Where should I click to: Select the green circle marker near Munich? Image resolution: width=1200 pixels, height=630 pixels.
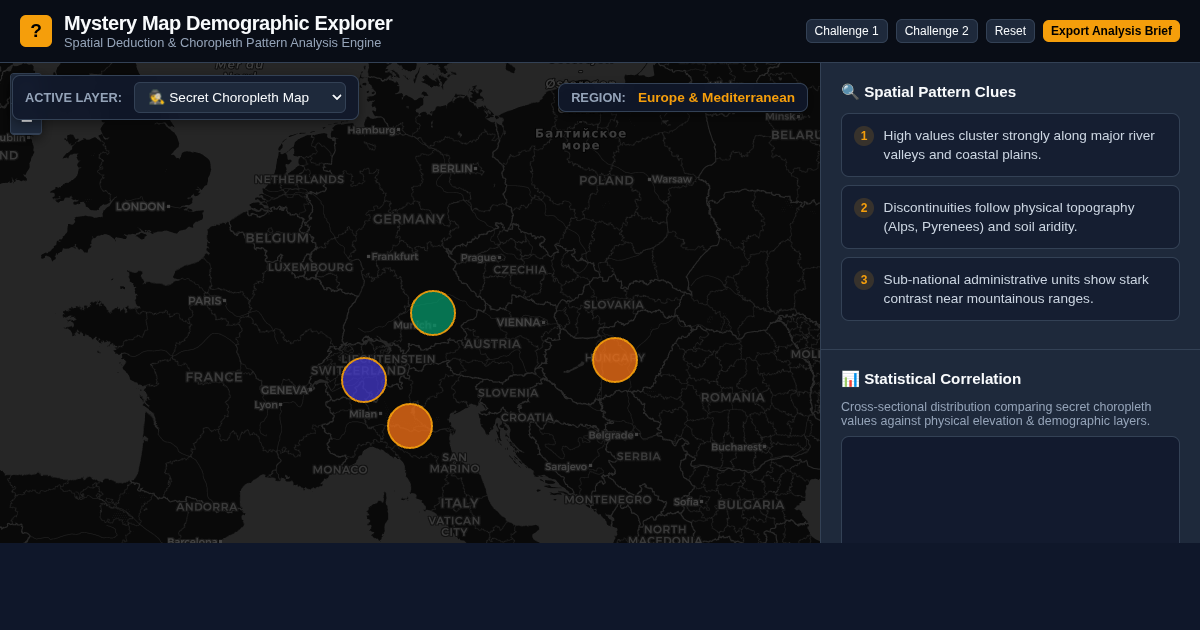(433, 313)
